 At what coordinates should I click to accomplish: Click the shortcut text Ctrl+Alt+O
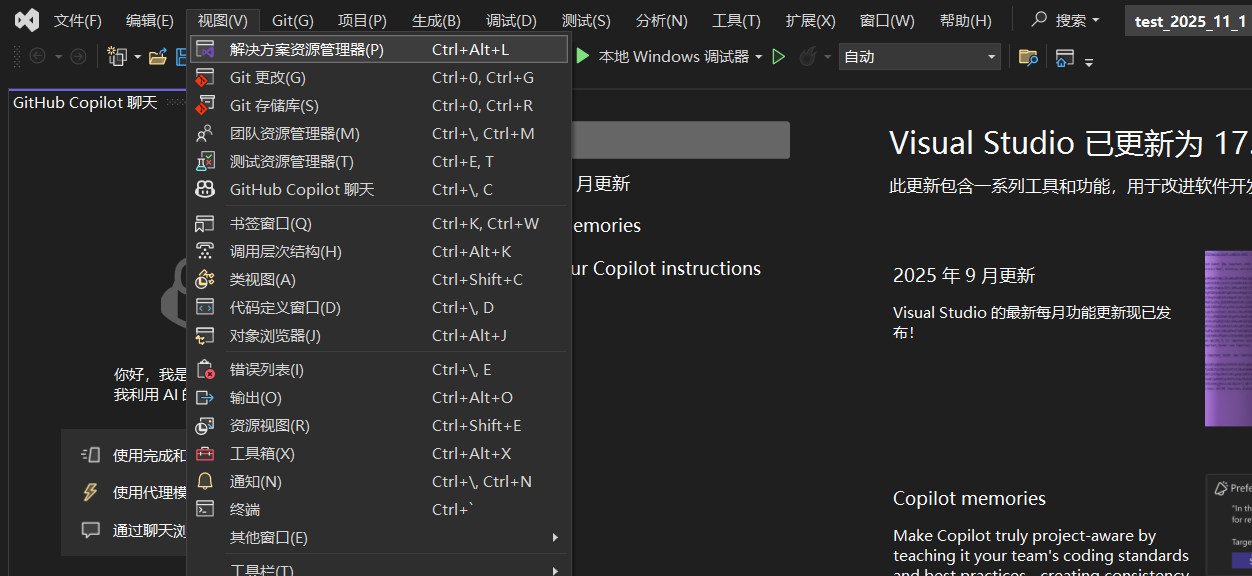(472, 397)
